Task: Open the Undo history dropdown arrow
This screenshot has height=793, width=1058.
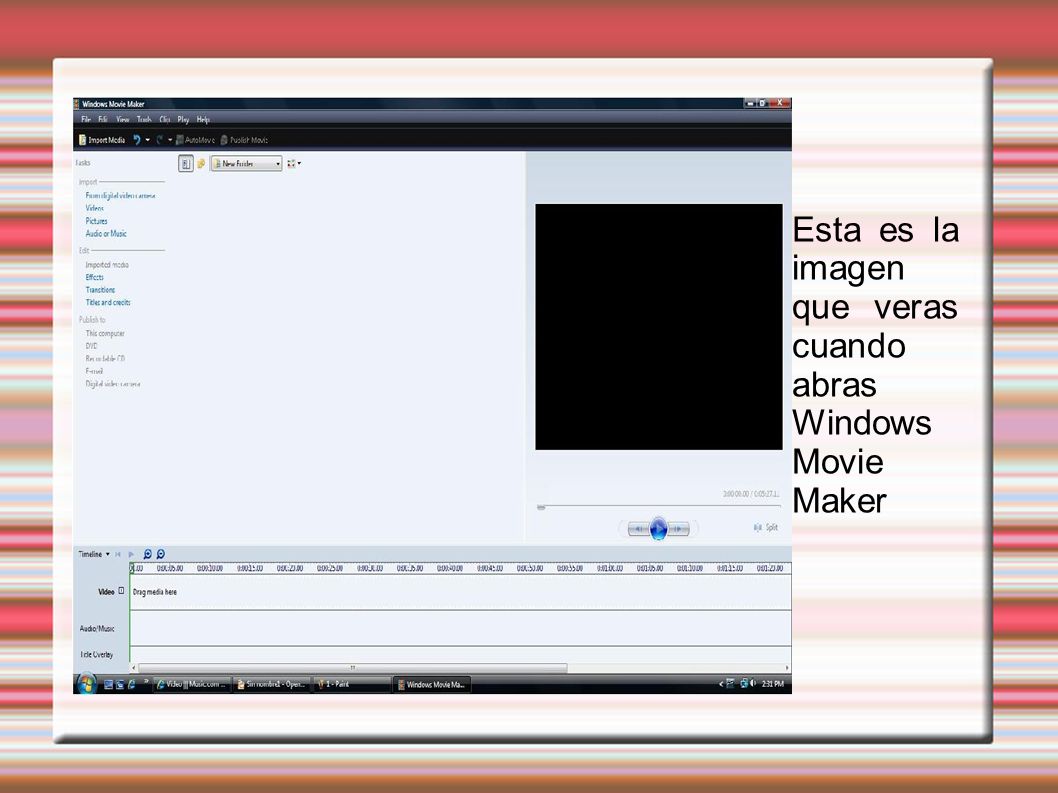Action: pyautogui.click(x=148, y=140)
